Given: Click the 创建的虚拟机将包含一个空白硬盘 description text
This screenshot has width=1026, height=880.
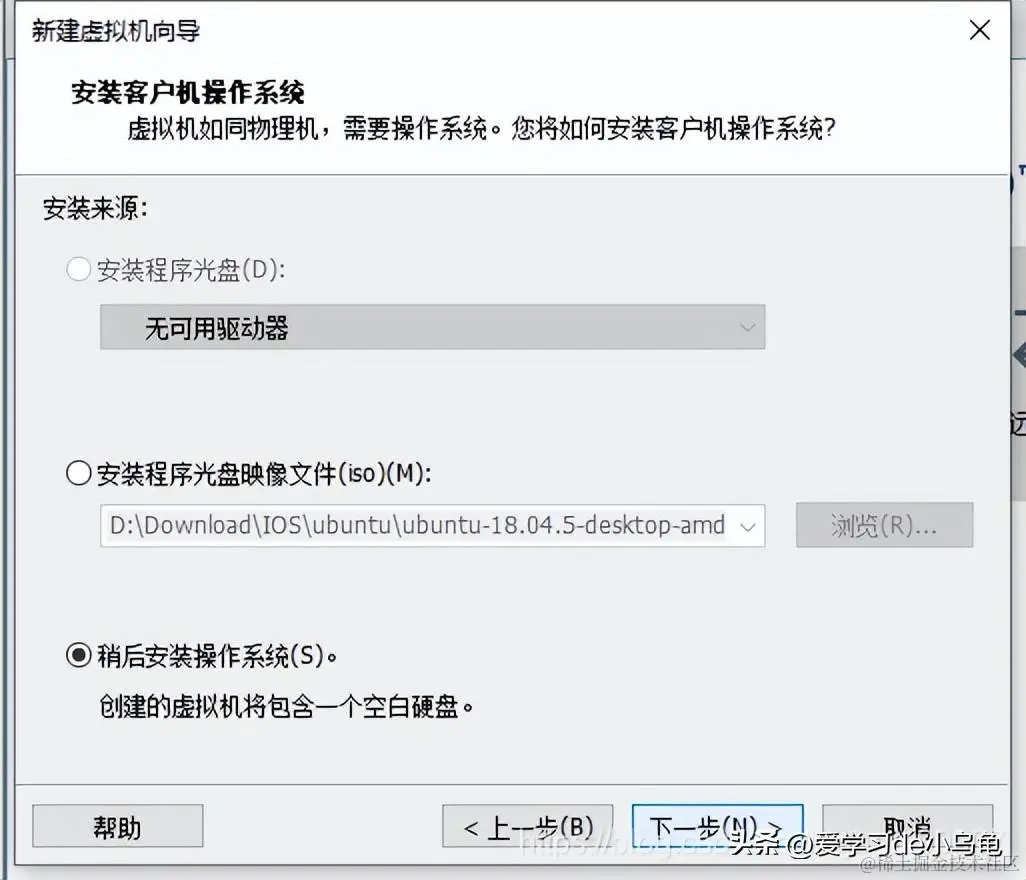Looking at the screenshot, I should pyautogui.click(x=287, y=707).
